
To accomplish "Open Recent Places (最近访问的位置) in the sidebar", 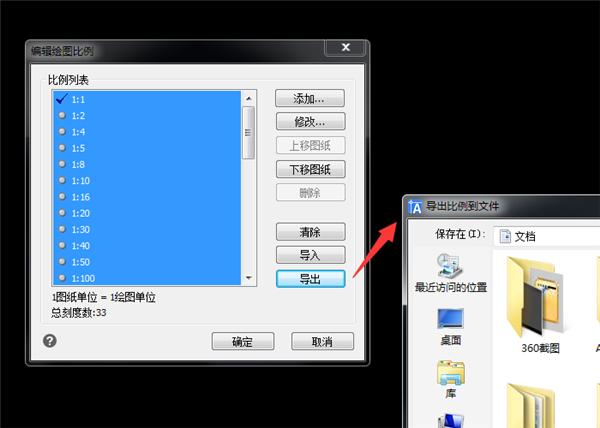I will pyautogui.click(x=450, y=272).
